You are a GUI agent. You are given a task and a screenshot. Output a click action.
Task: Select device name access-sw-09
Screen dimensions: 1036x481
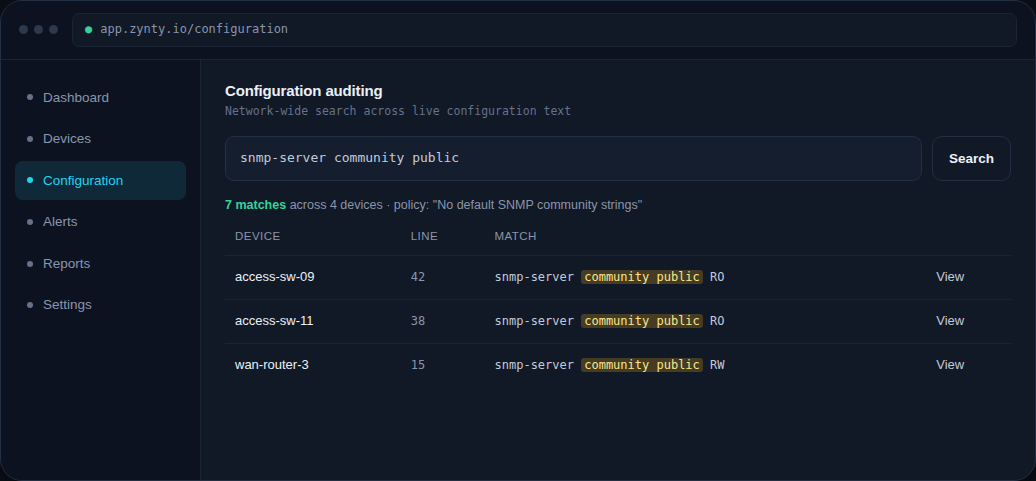point(274,277)
